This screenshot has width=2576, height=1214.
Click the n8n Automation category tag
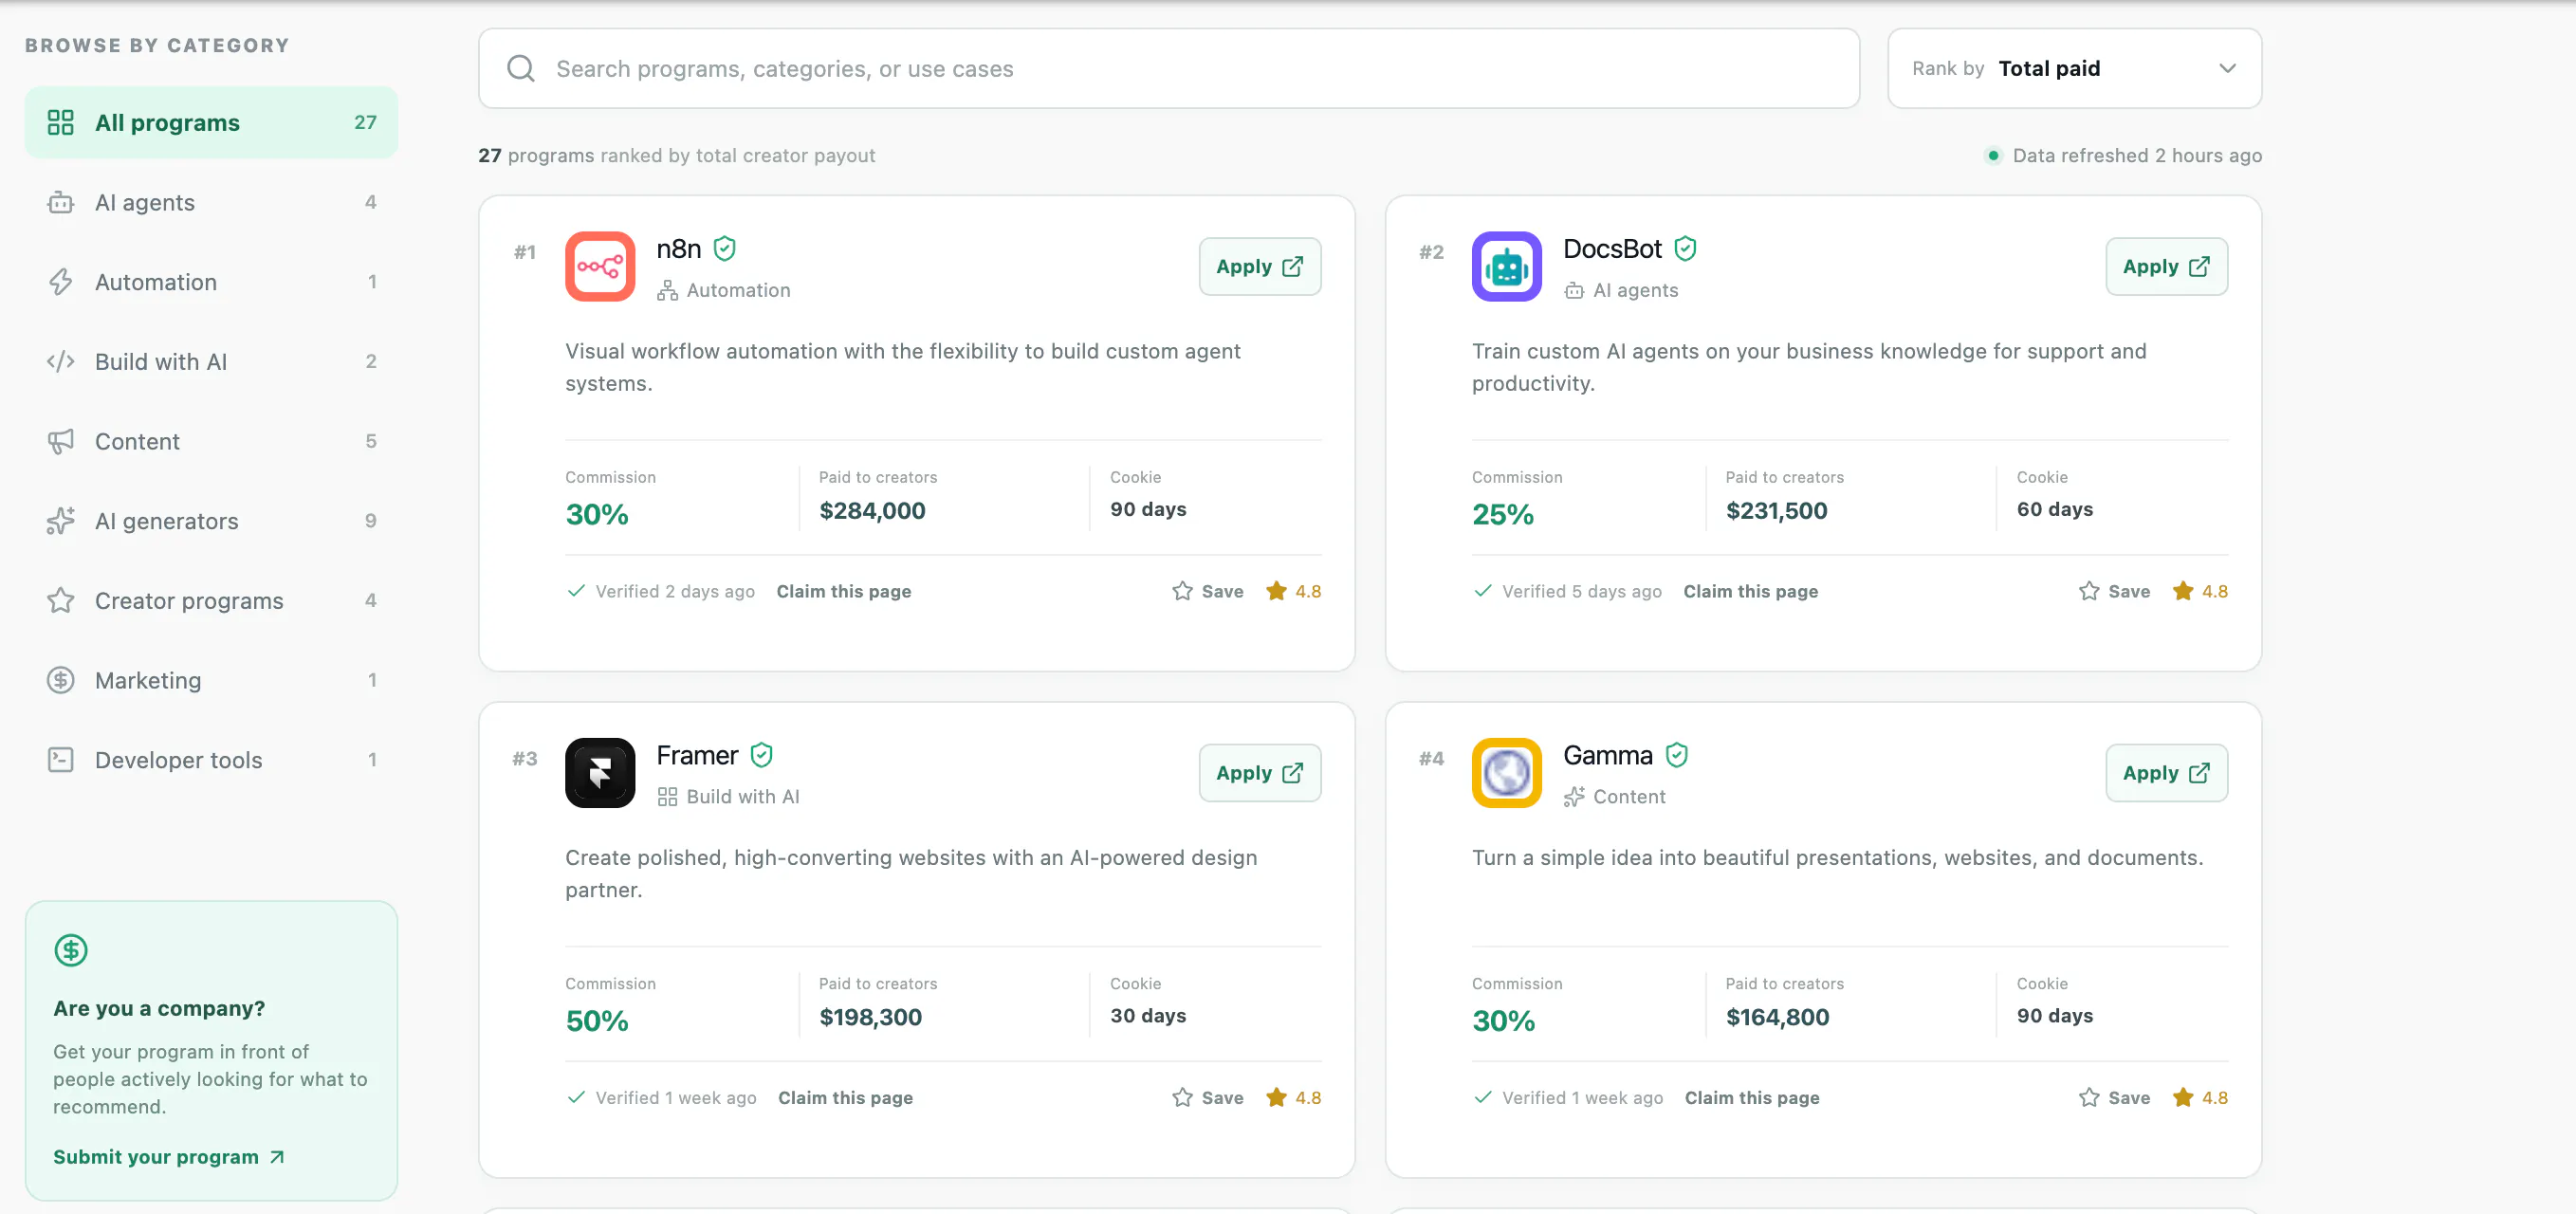(x=724, y=290)
